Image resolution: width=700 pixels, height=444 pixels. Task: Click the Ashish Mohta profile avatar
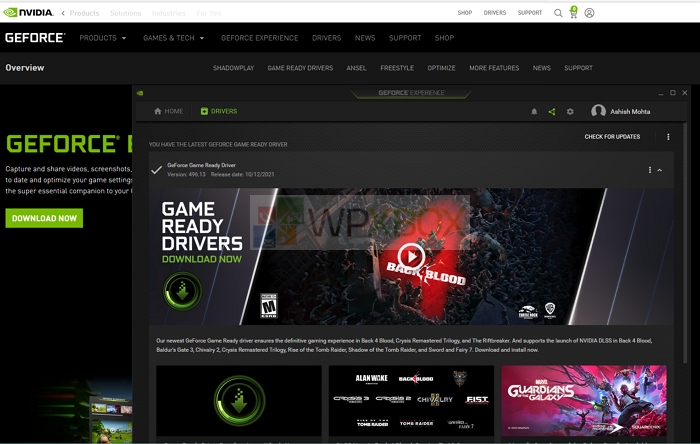point(598,111)
